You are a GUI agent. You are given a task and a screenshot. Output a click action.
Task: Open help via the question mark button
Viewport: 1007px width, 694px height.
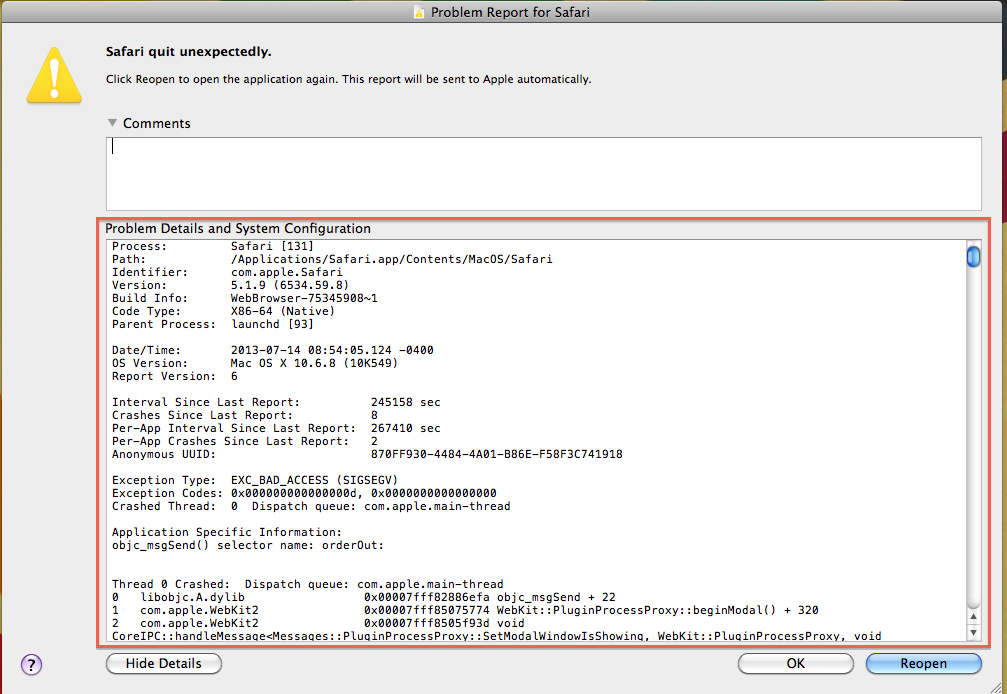click(x=31, y=664)
